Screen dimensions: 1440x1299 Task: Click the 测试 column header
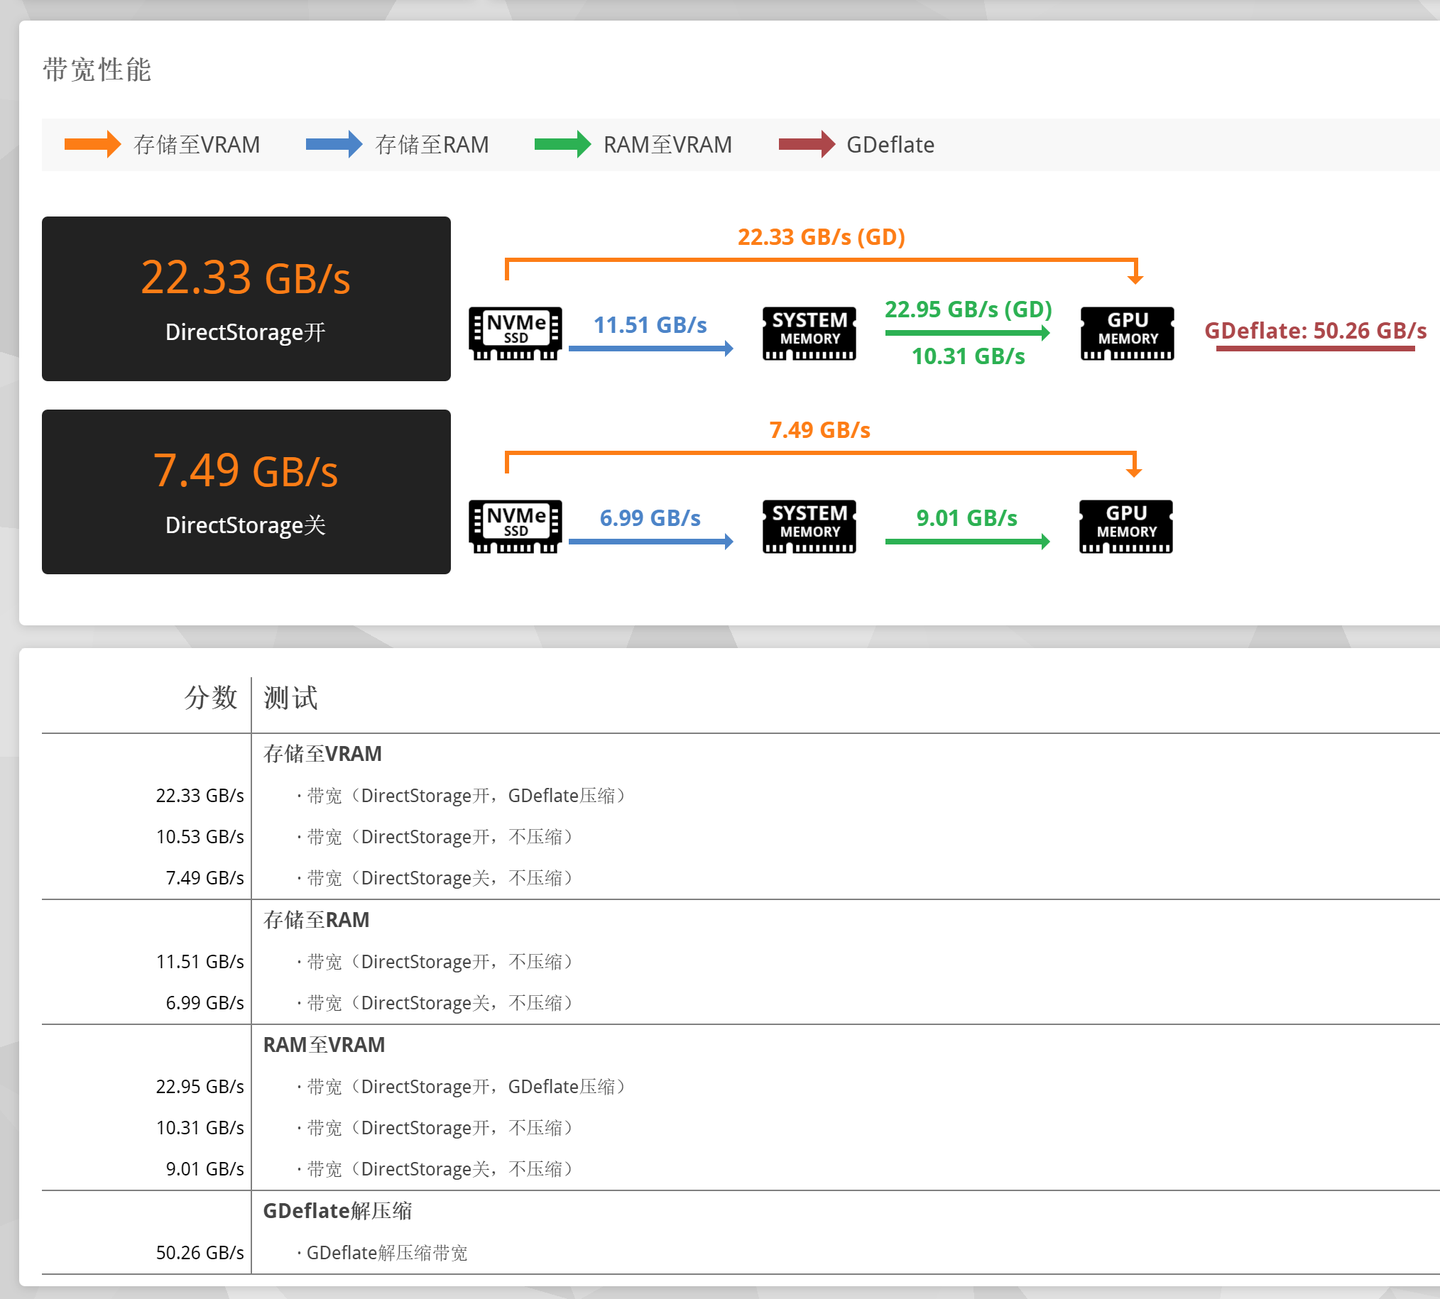(291, 697)
